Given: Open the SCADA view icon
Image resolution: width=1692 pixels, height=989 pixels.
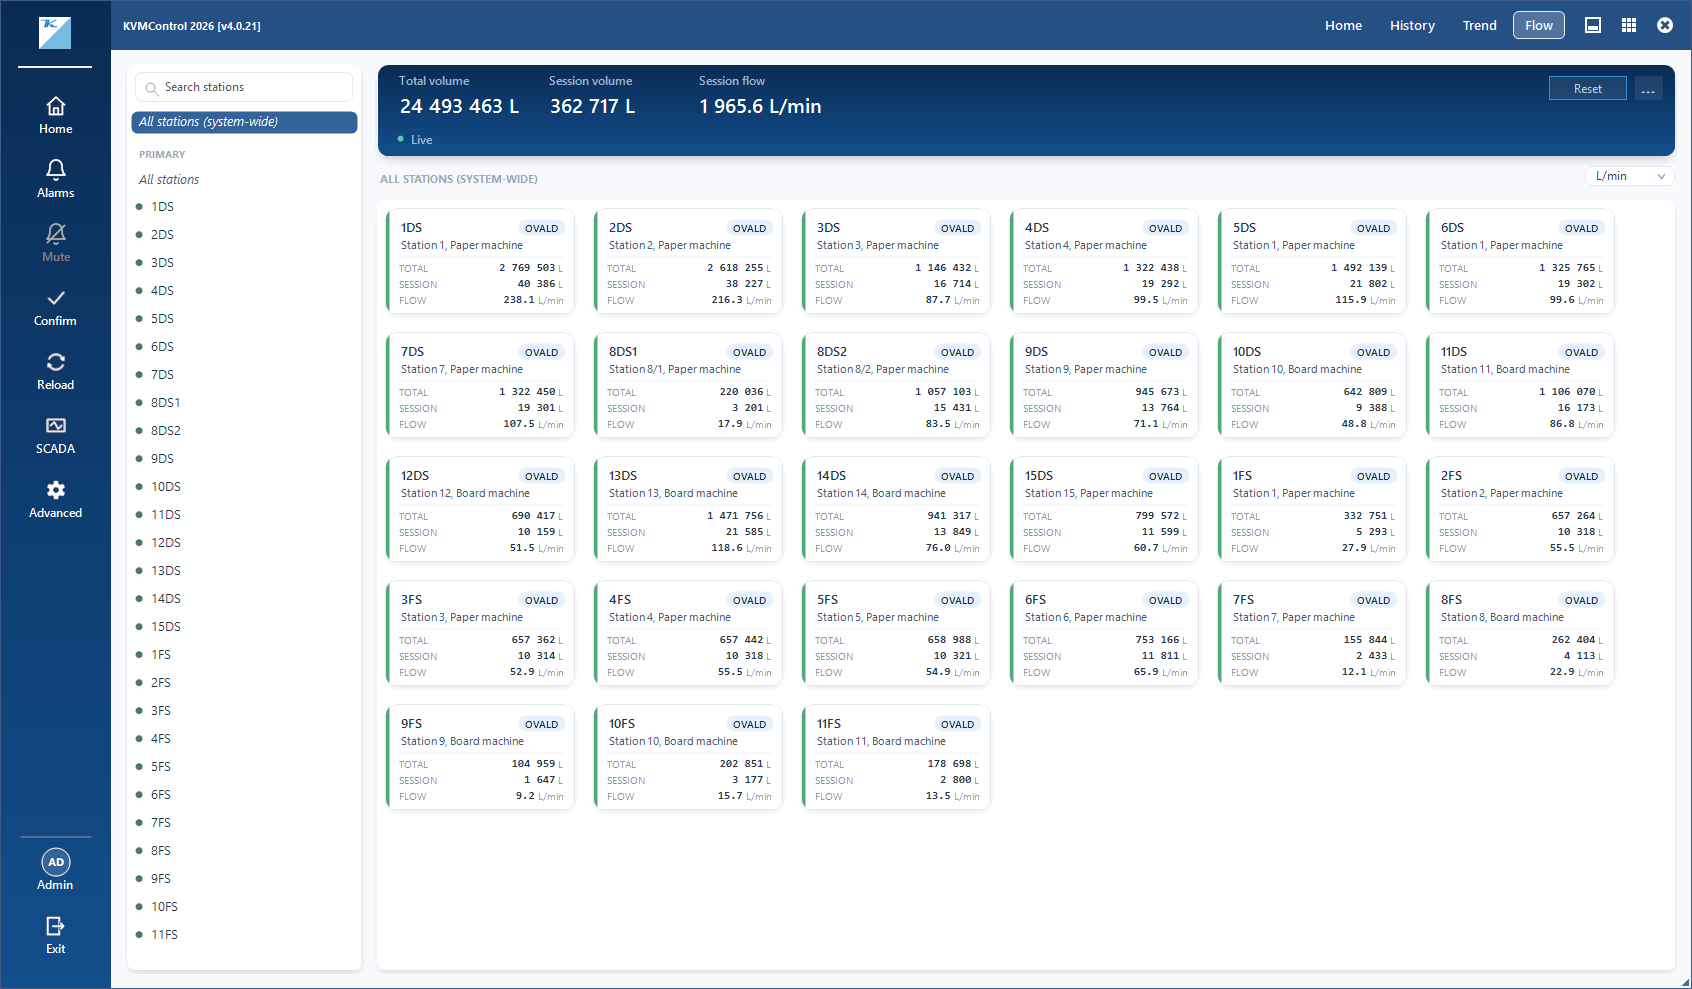Looking at the screenshot, I should [x=56, y=426].
